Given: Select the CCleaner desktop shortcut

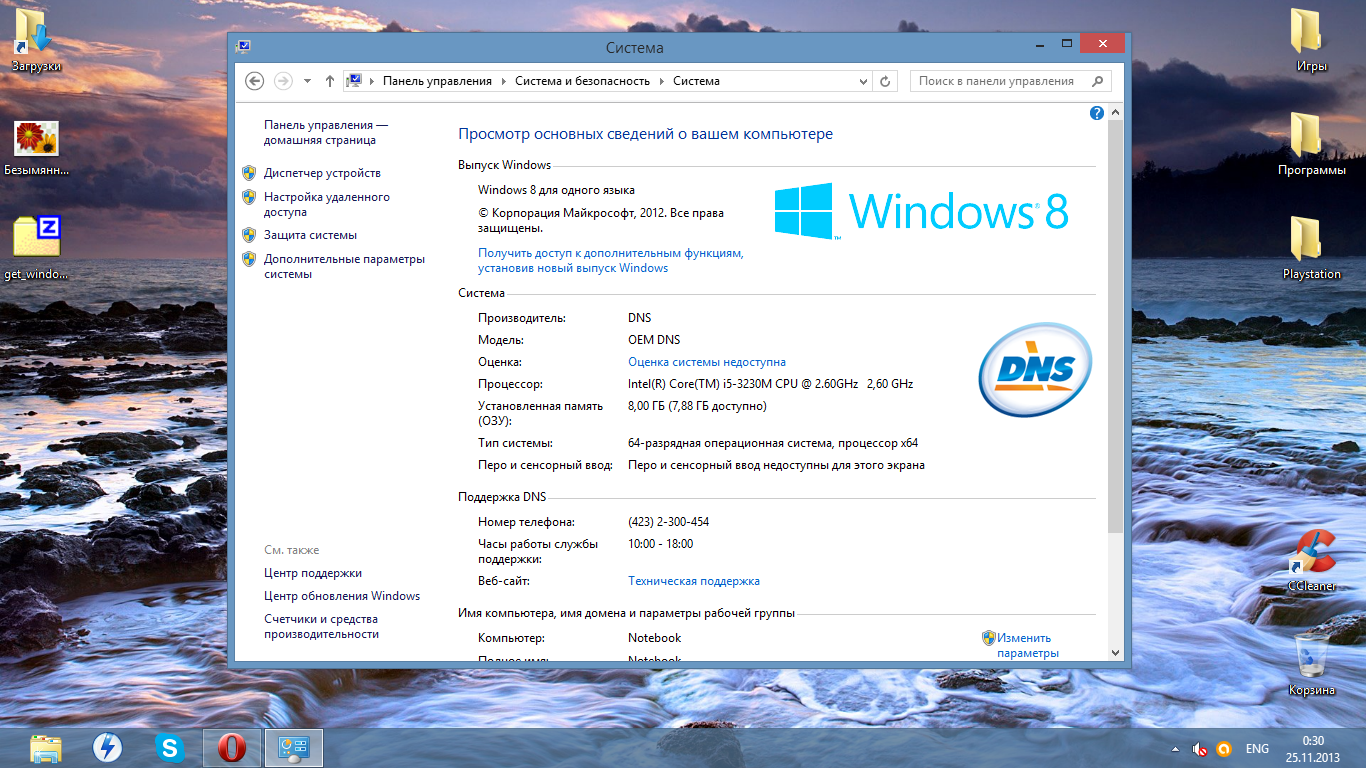Looking at the screenshot, I should tap(1311, 560).
